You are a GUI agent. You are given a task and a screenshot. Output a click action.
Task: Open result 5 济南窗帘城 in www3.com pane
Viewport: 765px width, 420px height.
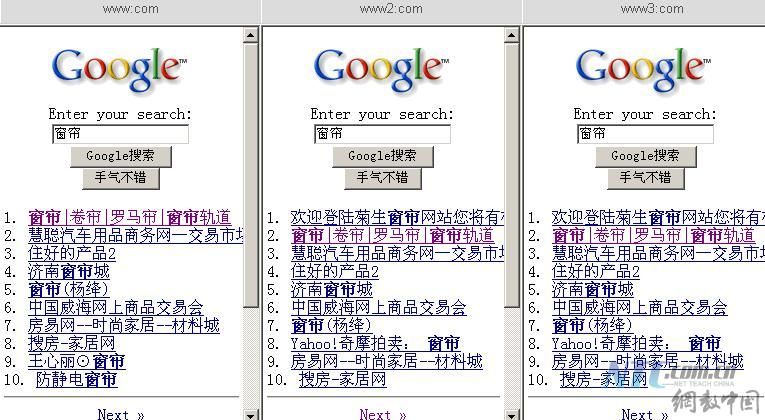point(593,290)
